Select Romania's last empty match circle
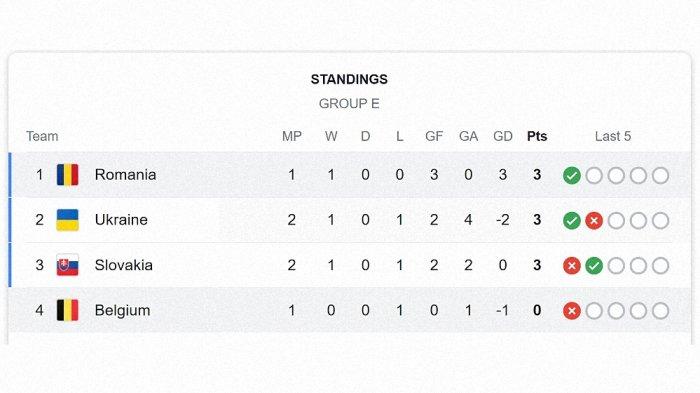Image resolution: width=700 pixels, height=393 pixels. point(660,175)
